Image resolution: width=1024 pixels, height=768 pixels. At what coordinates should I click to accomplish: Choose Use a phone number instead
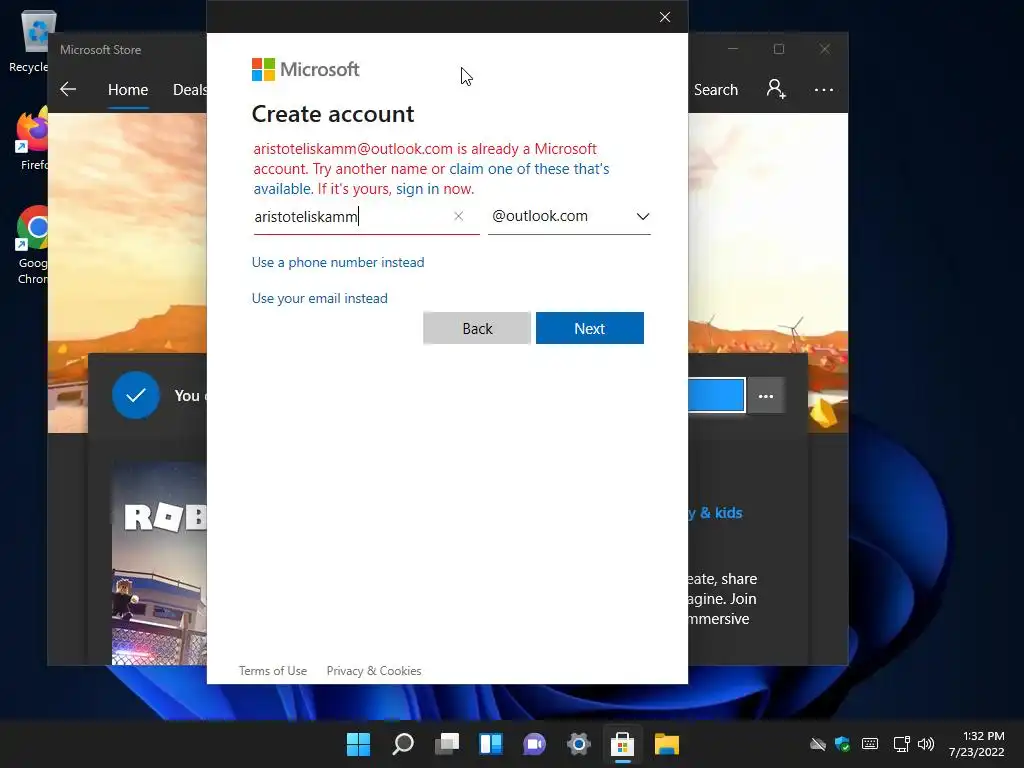pos(338,262)
